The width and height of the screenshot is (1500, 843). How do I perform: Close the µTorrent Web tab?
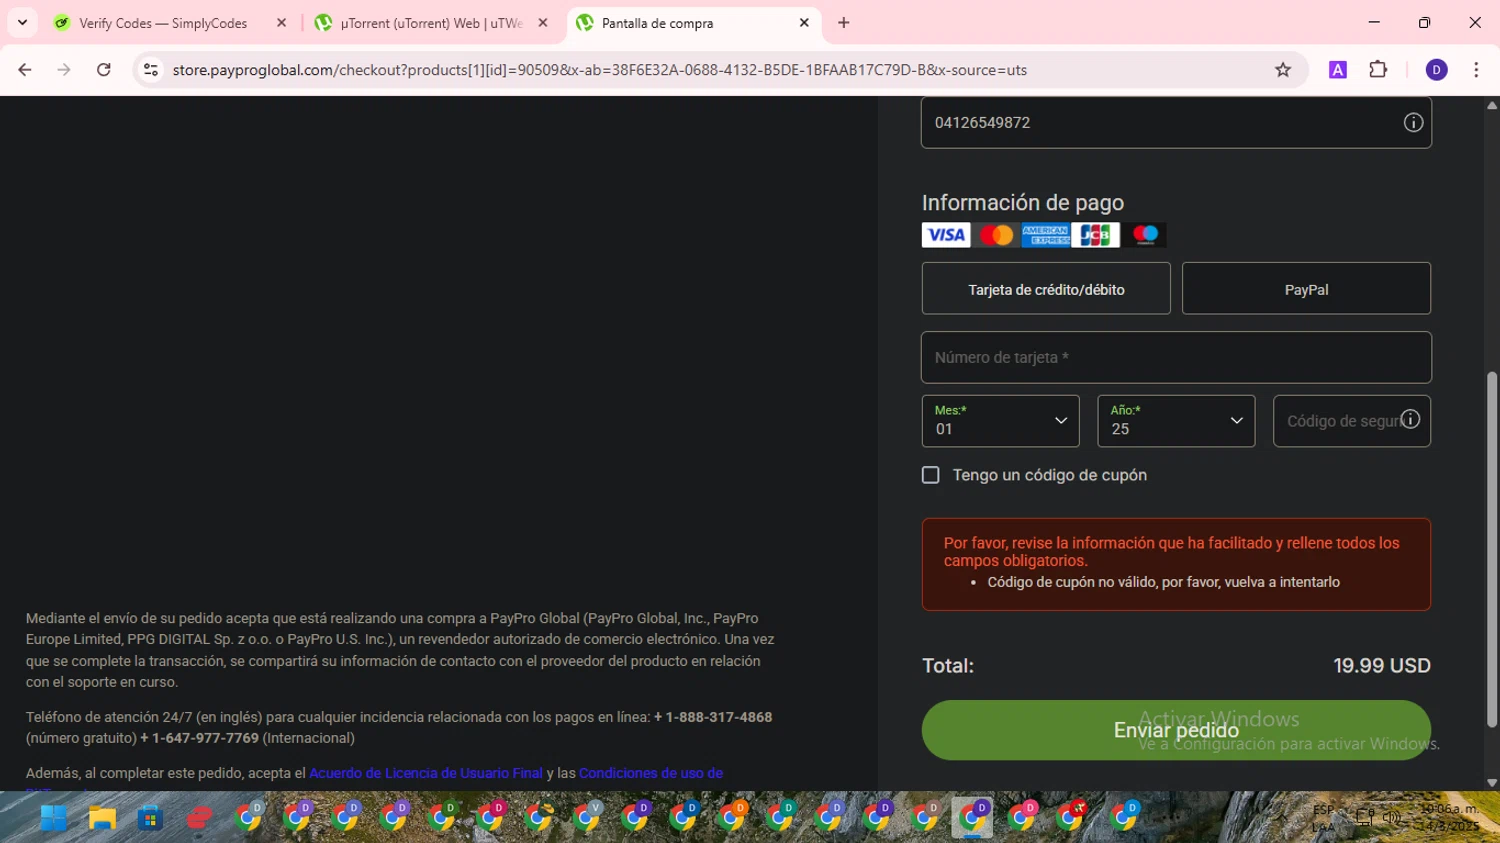tap(543, 23)
